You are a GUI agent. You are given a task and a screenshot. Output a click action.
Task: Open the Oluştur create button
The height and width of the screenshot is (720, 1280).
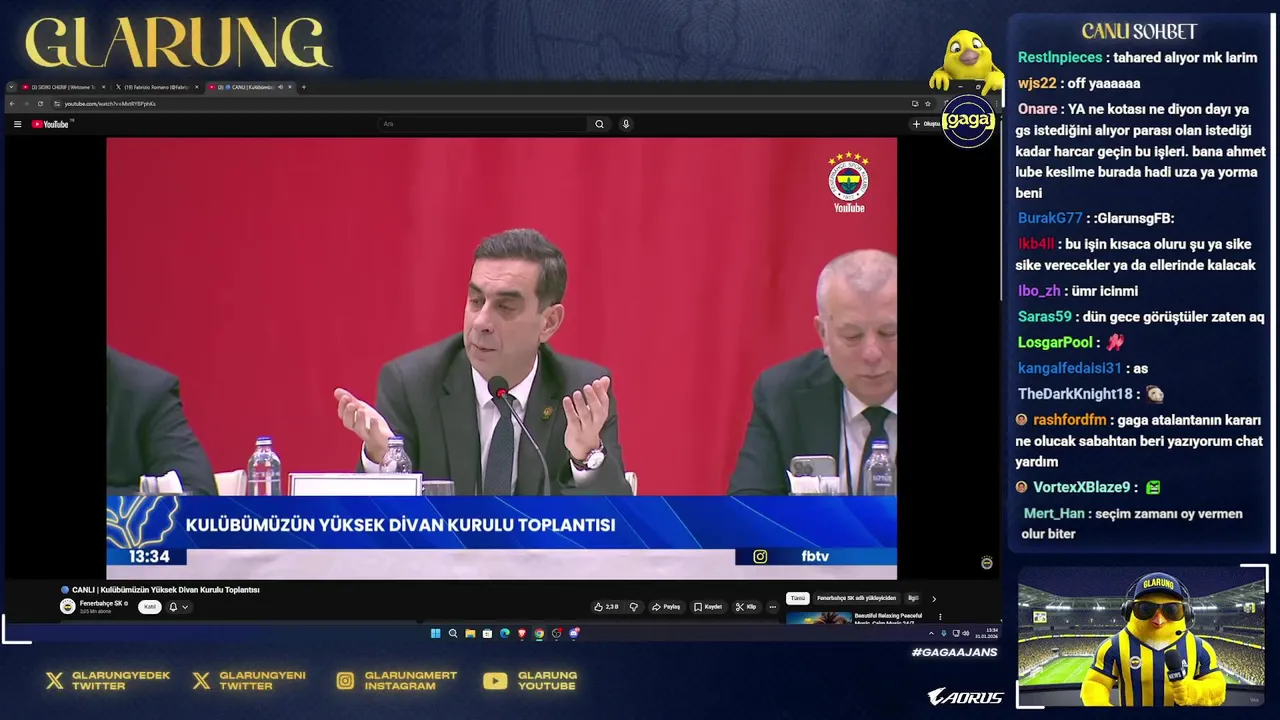click(926, 124)
